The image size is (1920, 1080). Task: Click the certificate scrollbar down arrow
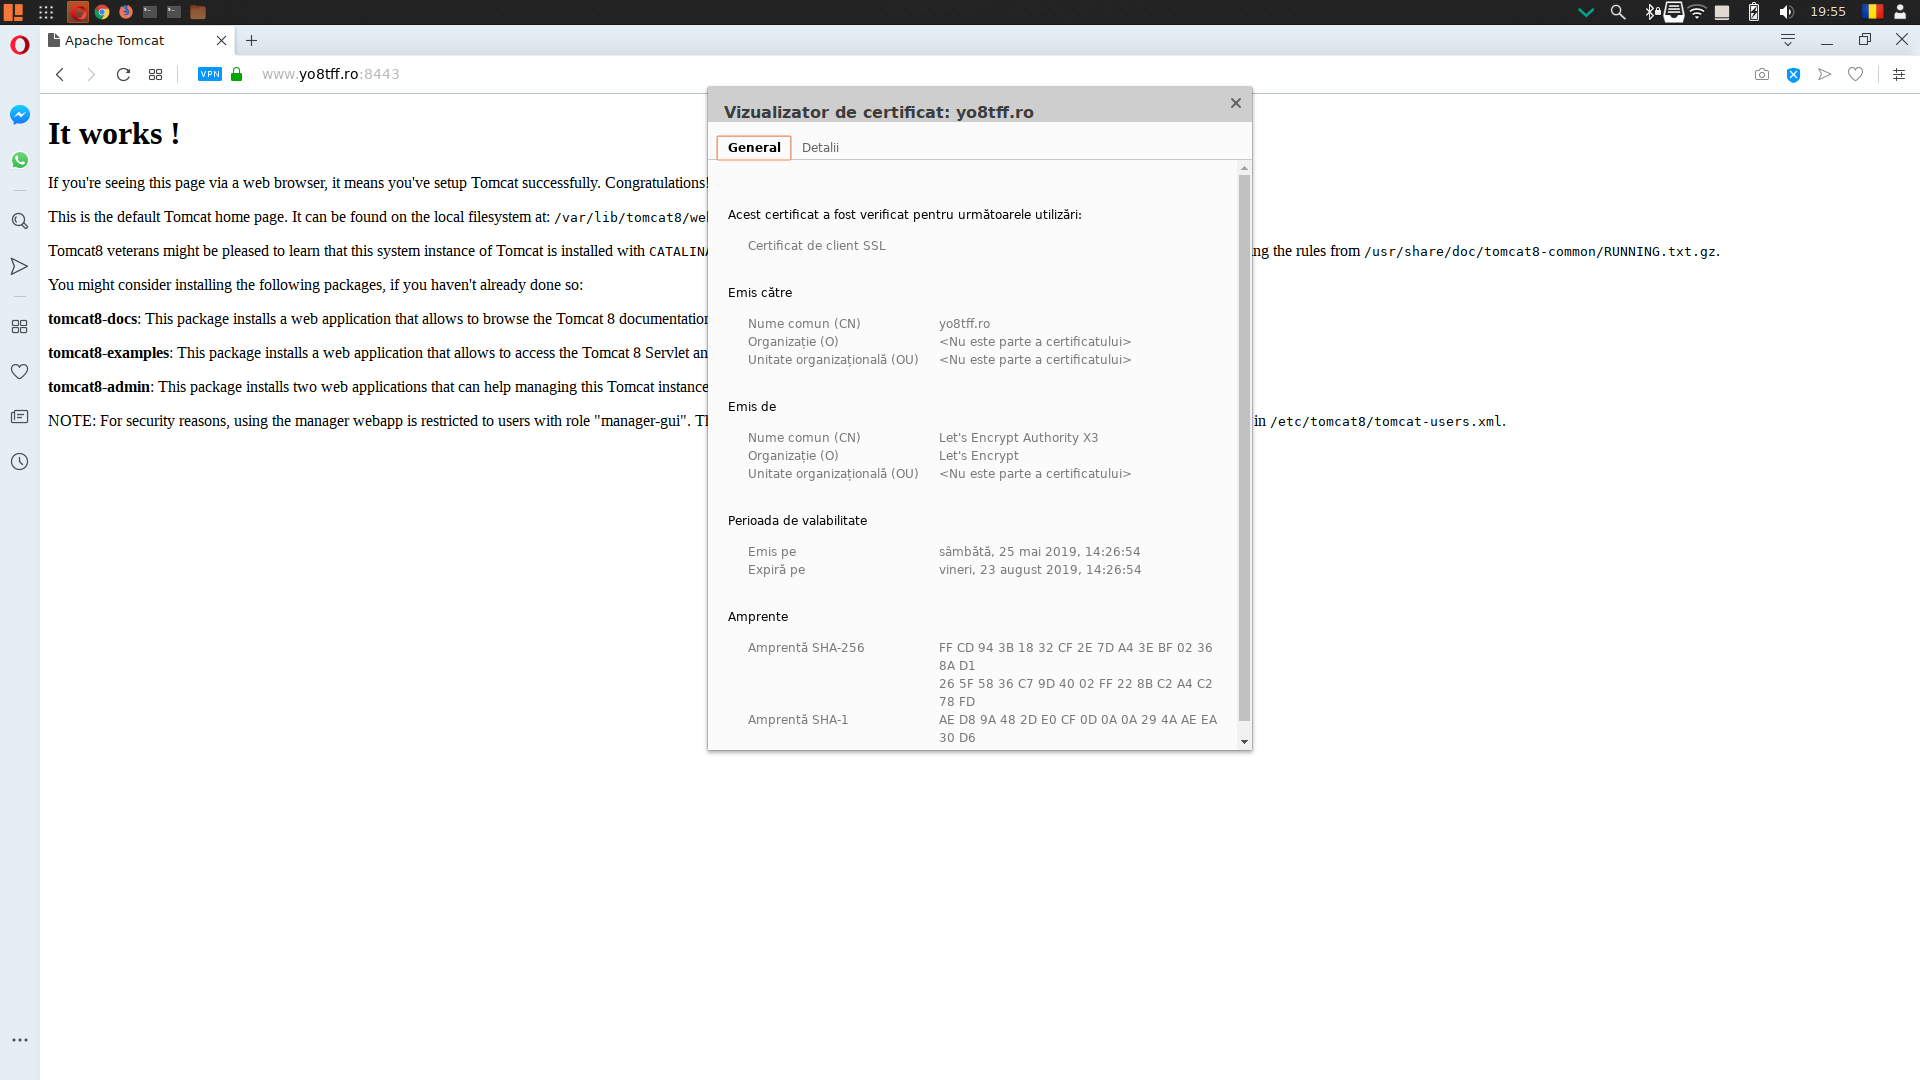[x=1245, y=741]
